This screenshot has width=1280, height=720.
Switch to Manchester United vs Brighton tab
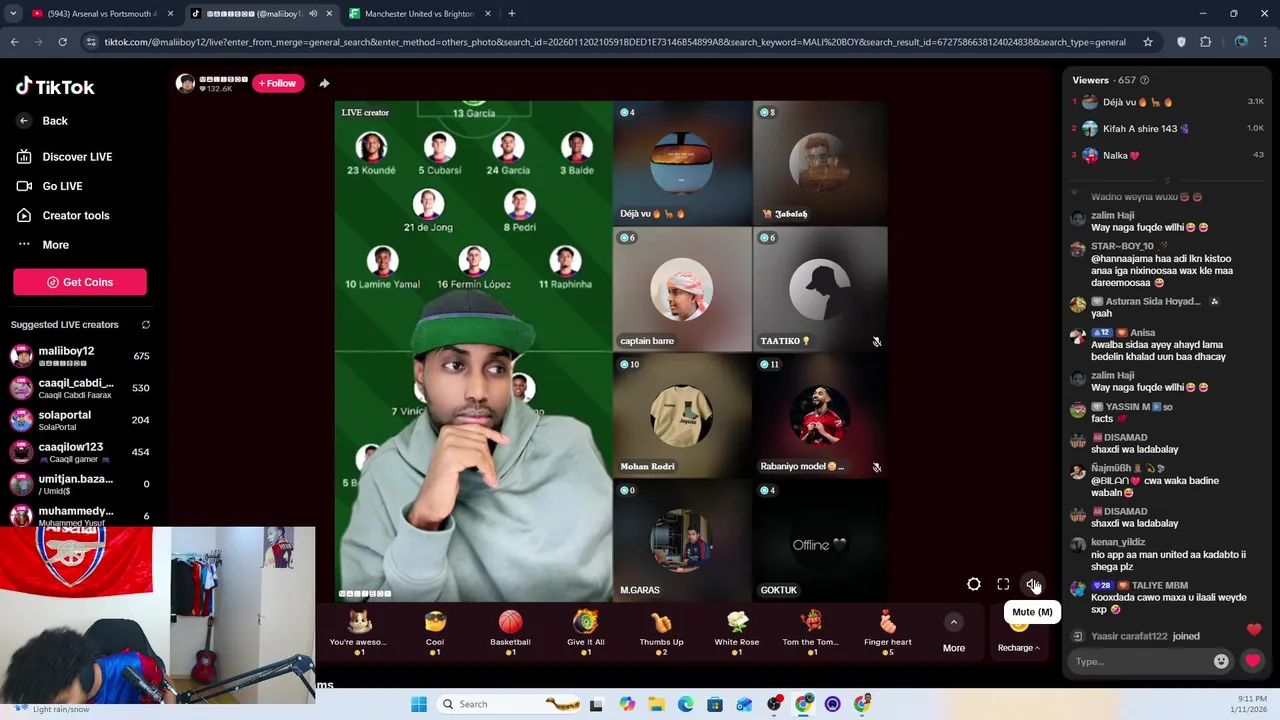tap(420, 14)
